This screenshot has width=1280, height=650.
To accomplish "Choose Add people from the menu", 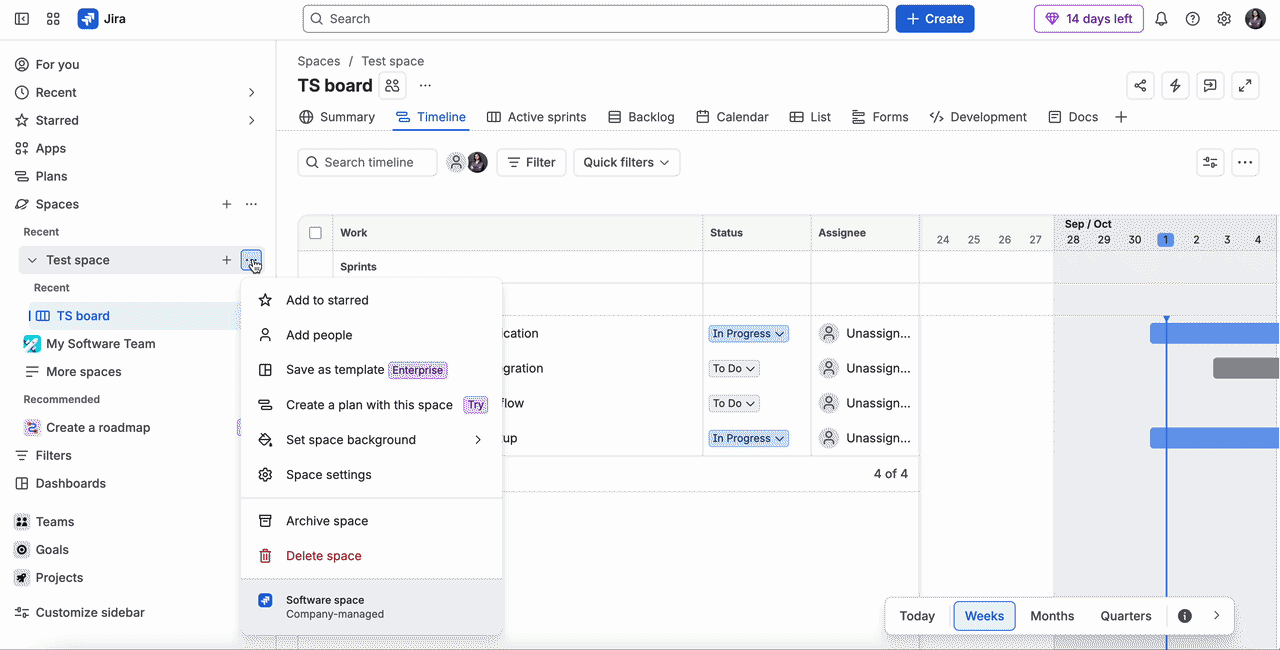I will pos(372,335).
